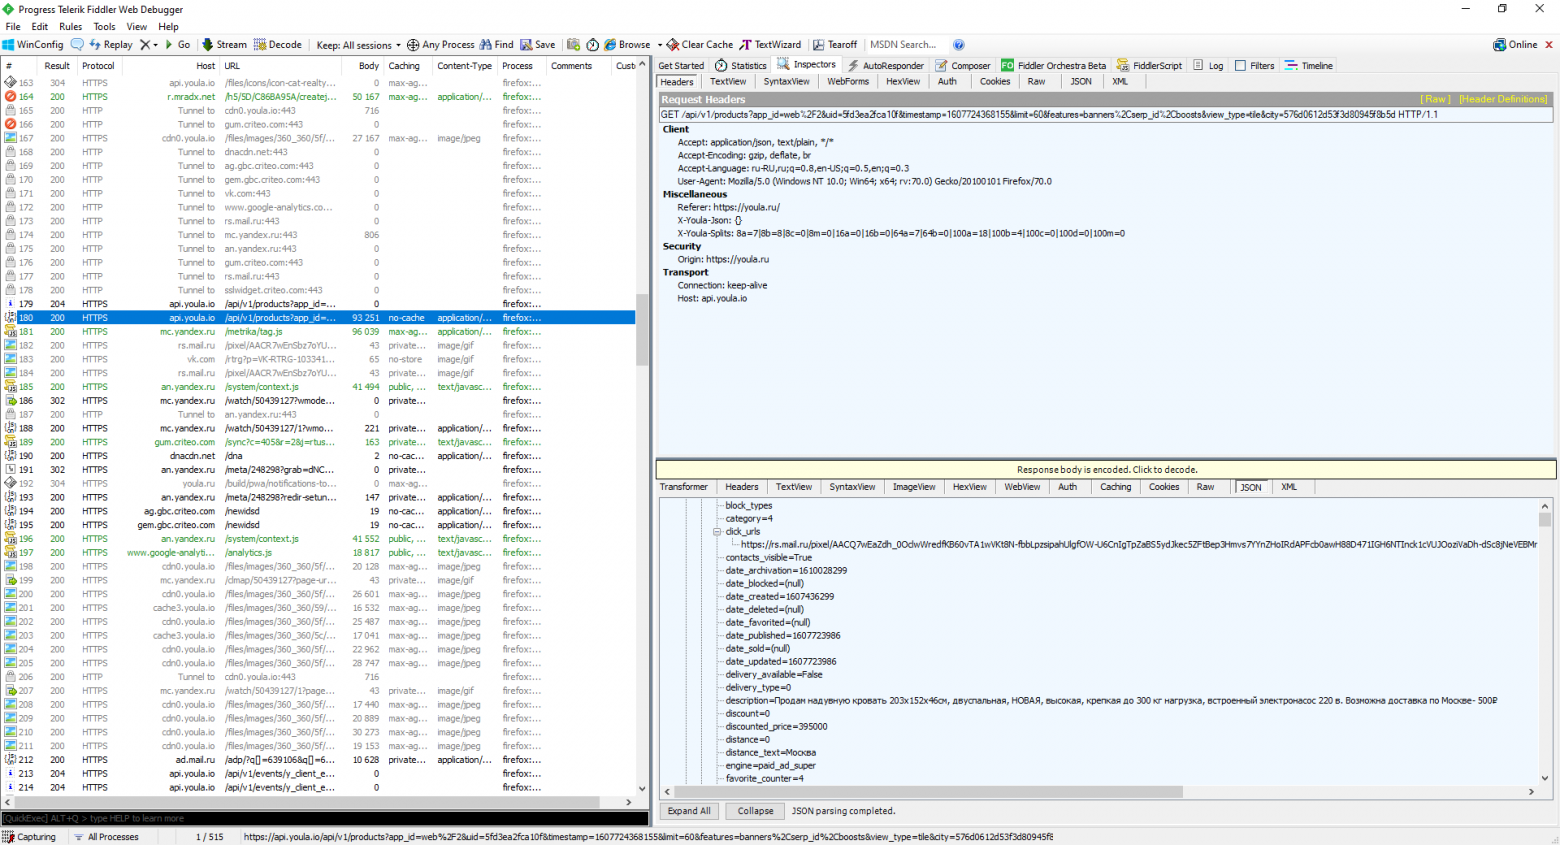Image resolution: width=1560 pixels, height=845 pixels.
Task: Close the toolbar using the red X
Action: (x=1549, y=45)
